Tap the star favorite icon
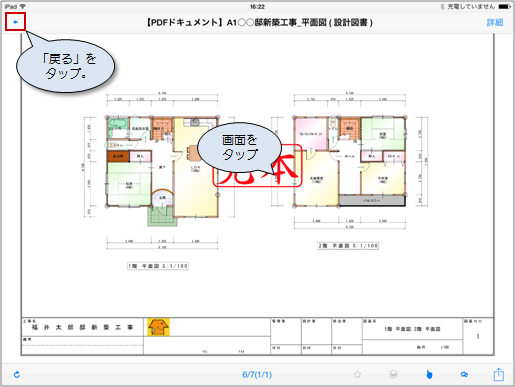515x387 pixels. [x=358, y=374]
